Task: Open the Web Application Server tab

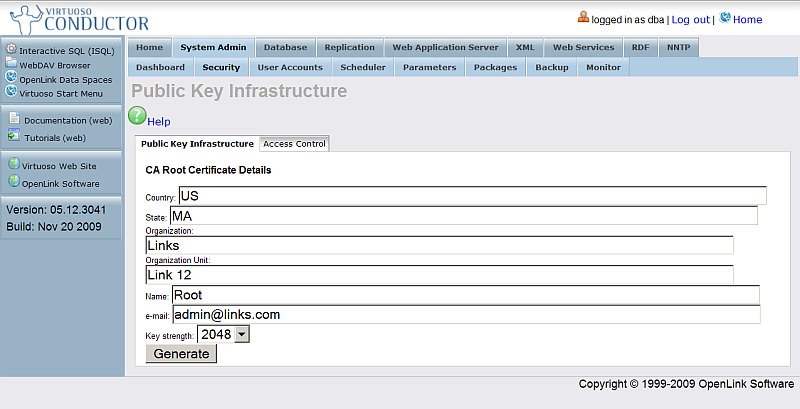Action: [x=445, y=47]
